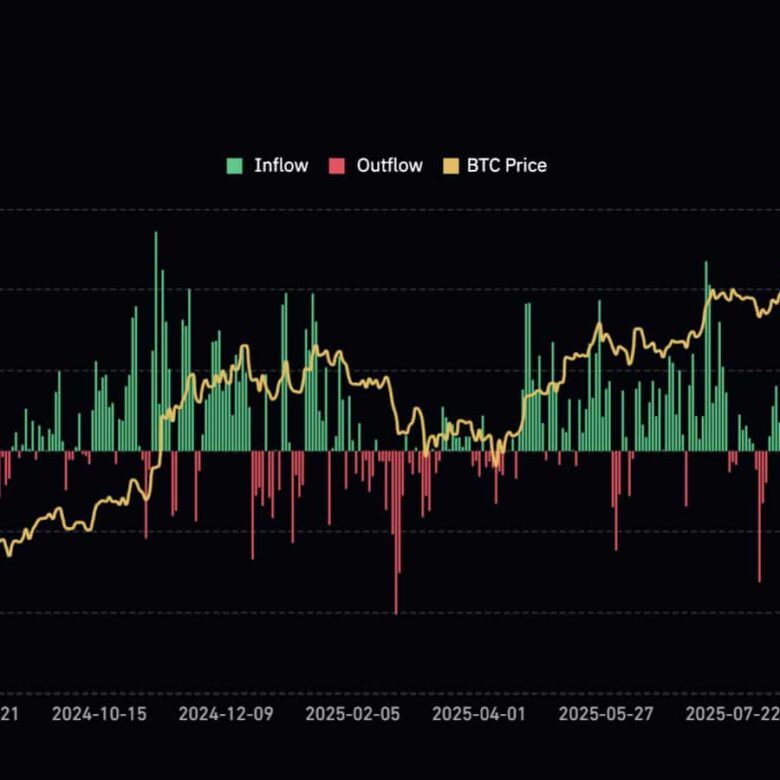Click the green Inflow legend swatch
Screen dimensions: 780x780
coord(234,166)
